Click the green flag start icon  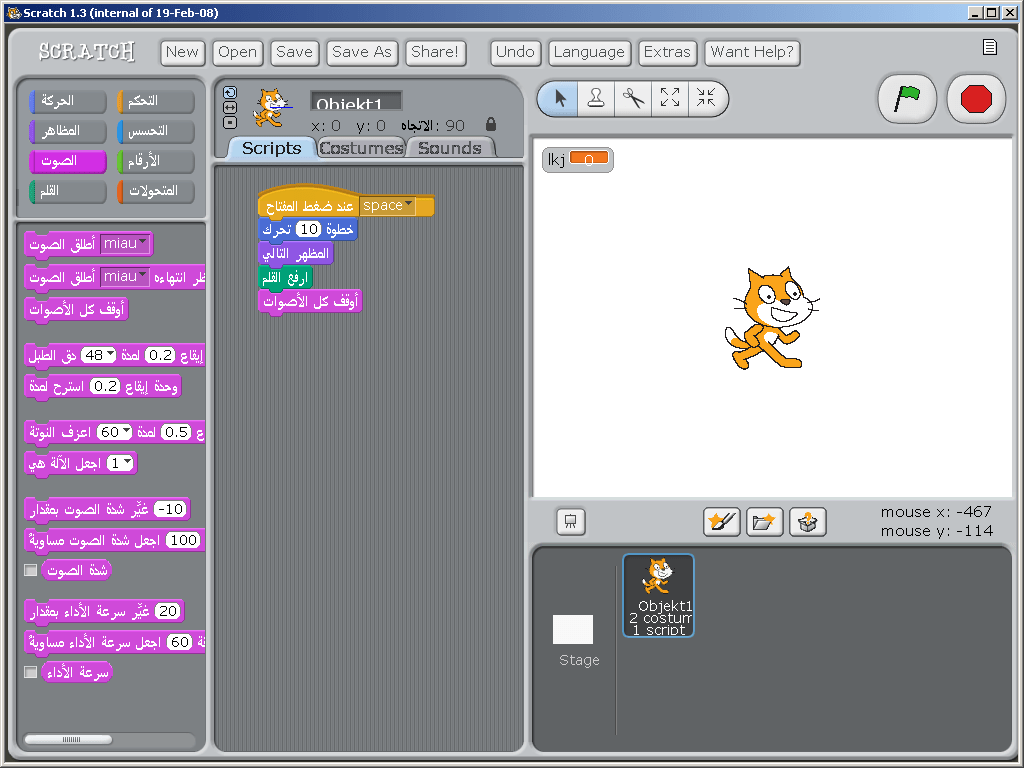click(906, 98)
